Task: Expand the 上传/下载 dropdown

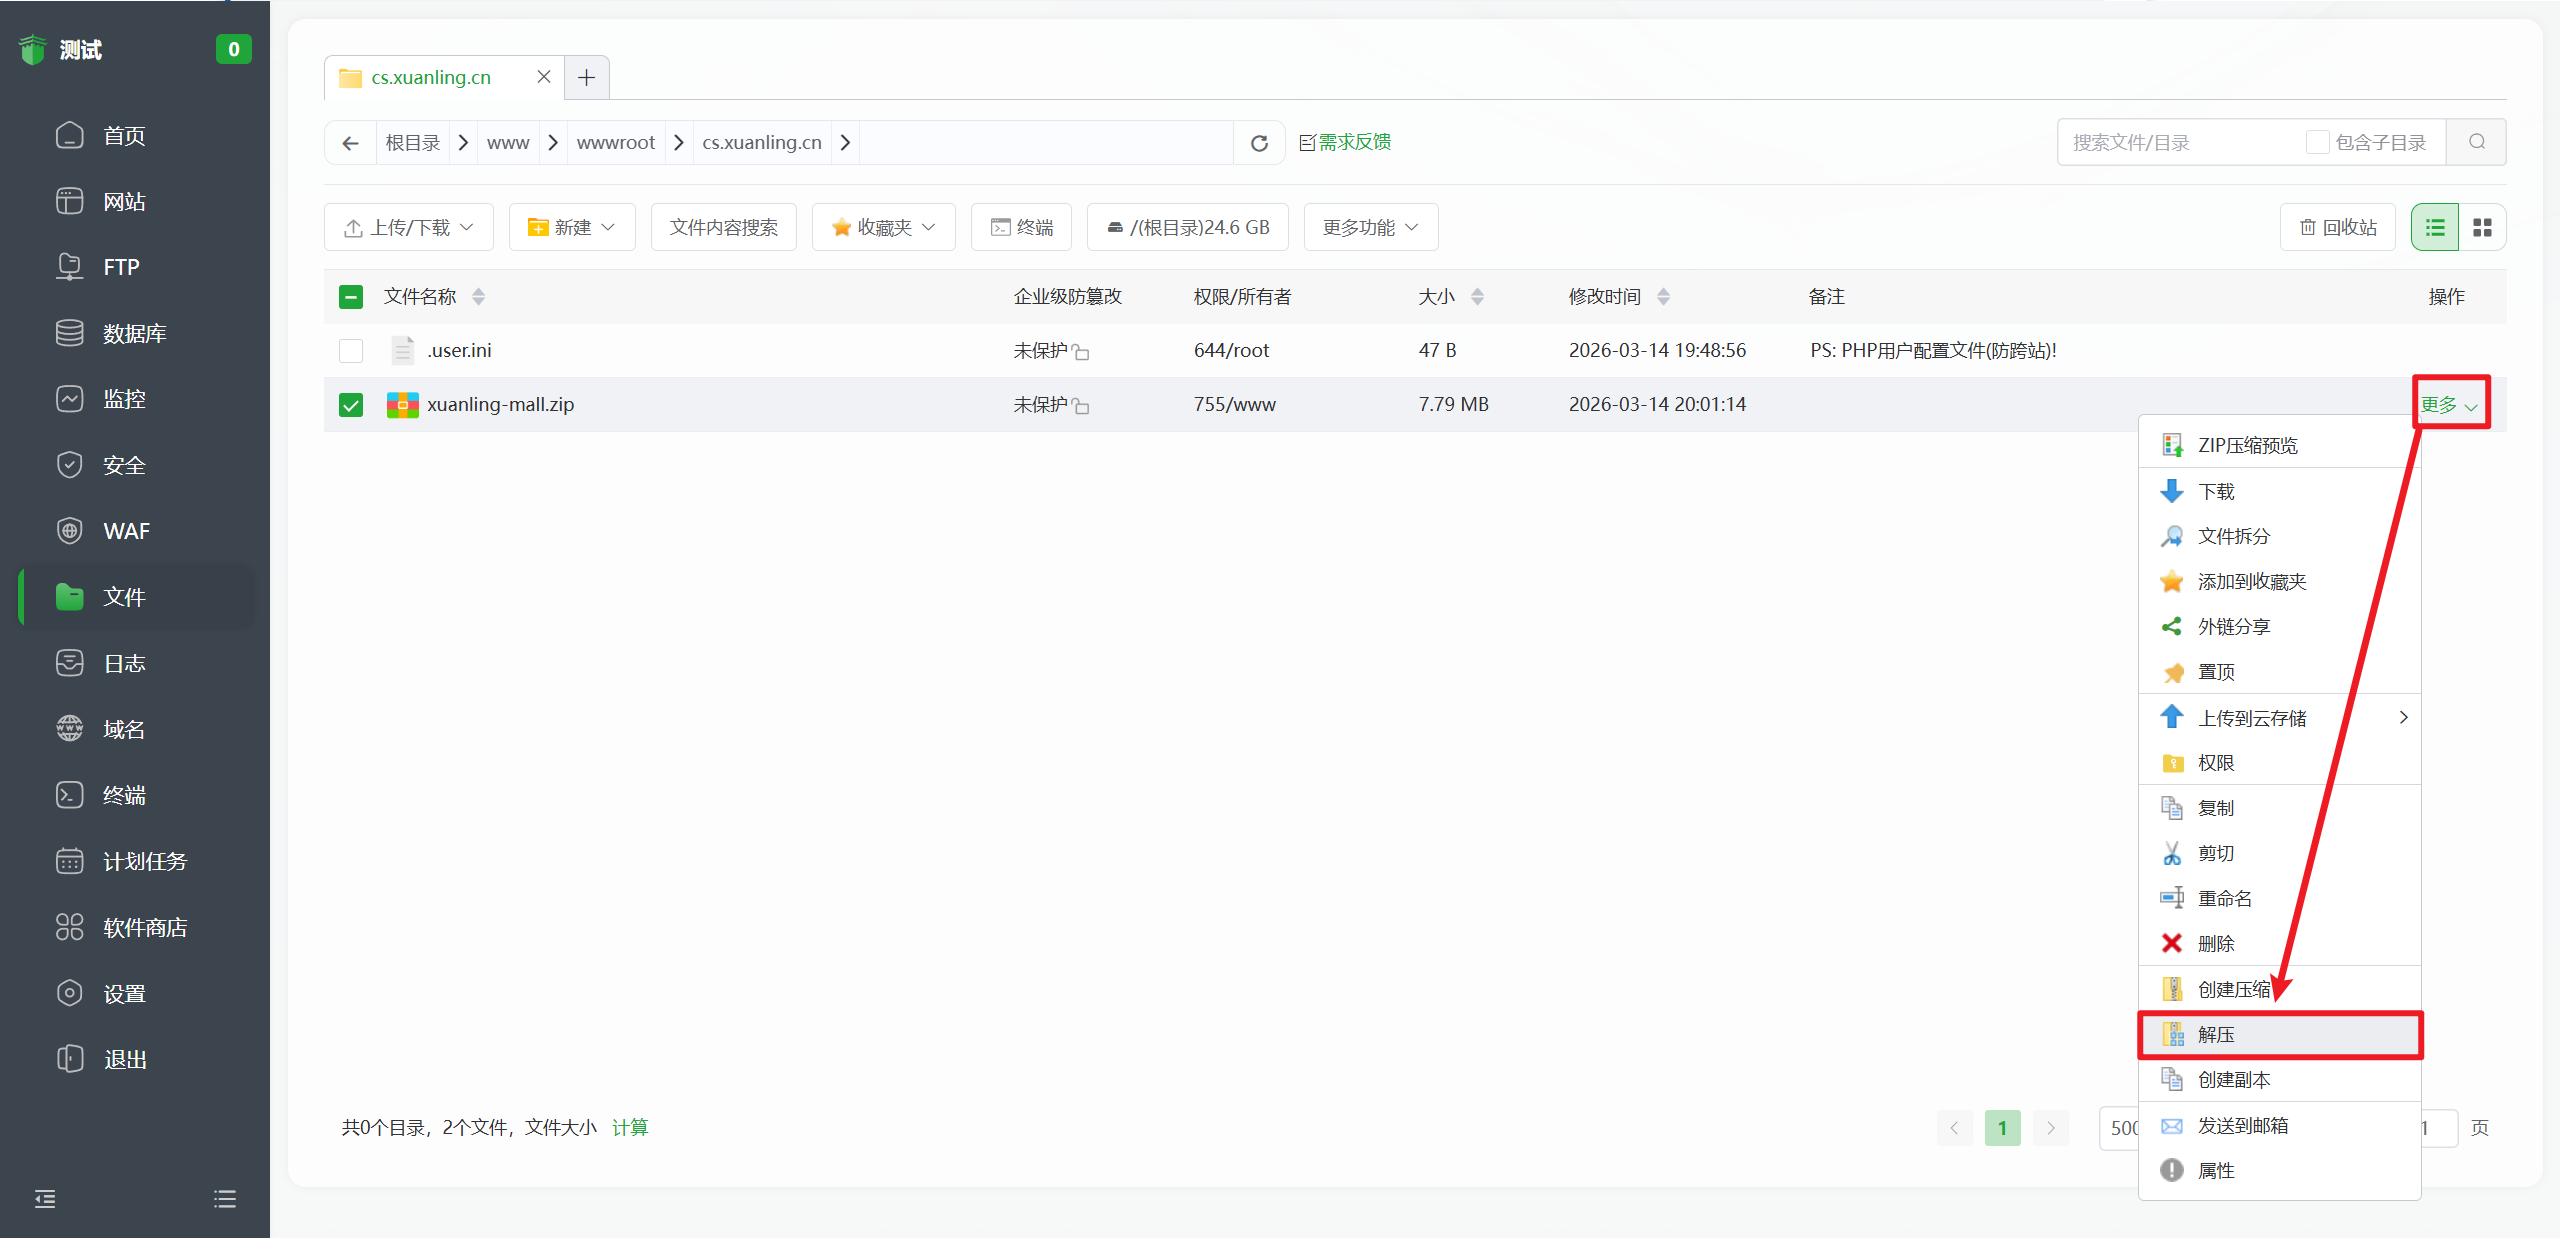Action: (x=409, y=228)
